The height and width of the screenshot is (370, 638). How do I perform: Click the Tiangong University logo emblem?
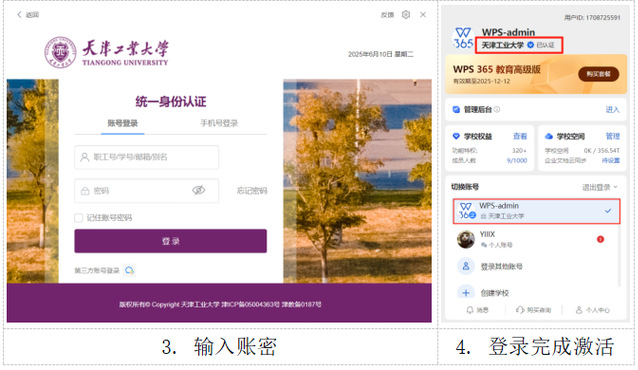pos(60,52)
